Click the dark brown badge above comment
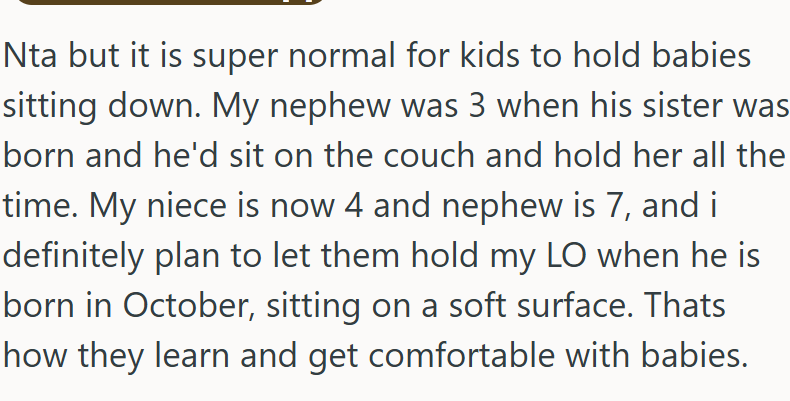This screenshot has height=401, width=790. 171,2
